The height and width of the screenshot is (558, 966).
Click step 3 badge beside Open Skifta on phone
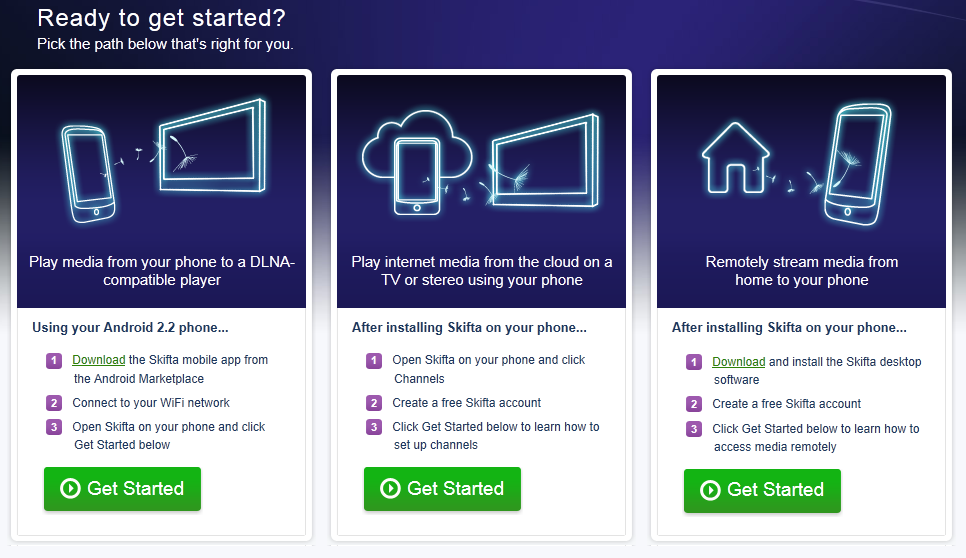pos(54,427)
